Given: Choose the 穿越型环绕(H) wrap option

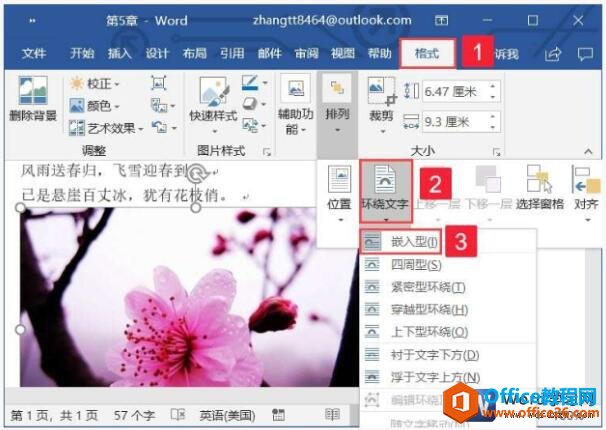Looking at the screenshot, I should pos(448,309).
